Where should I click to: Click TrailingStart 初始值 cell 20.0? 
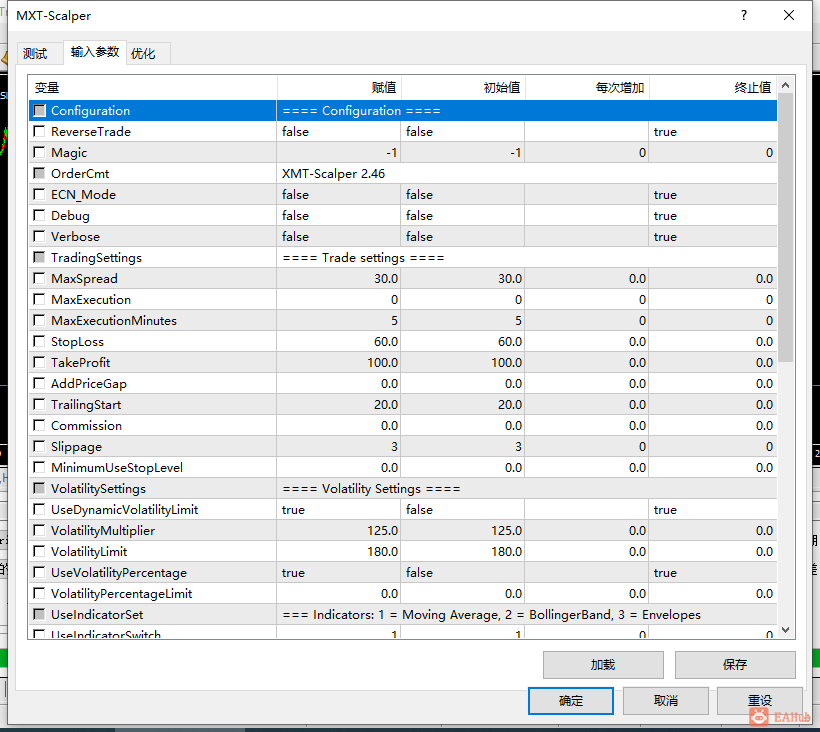[463, 404]
